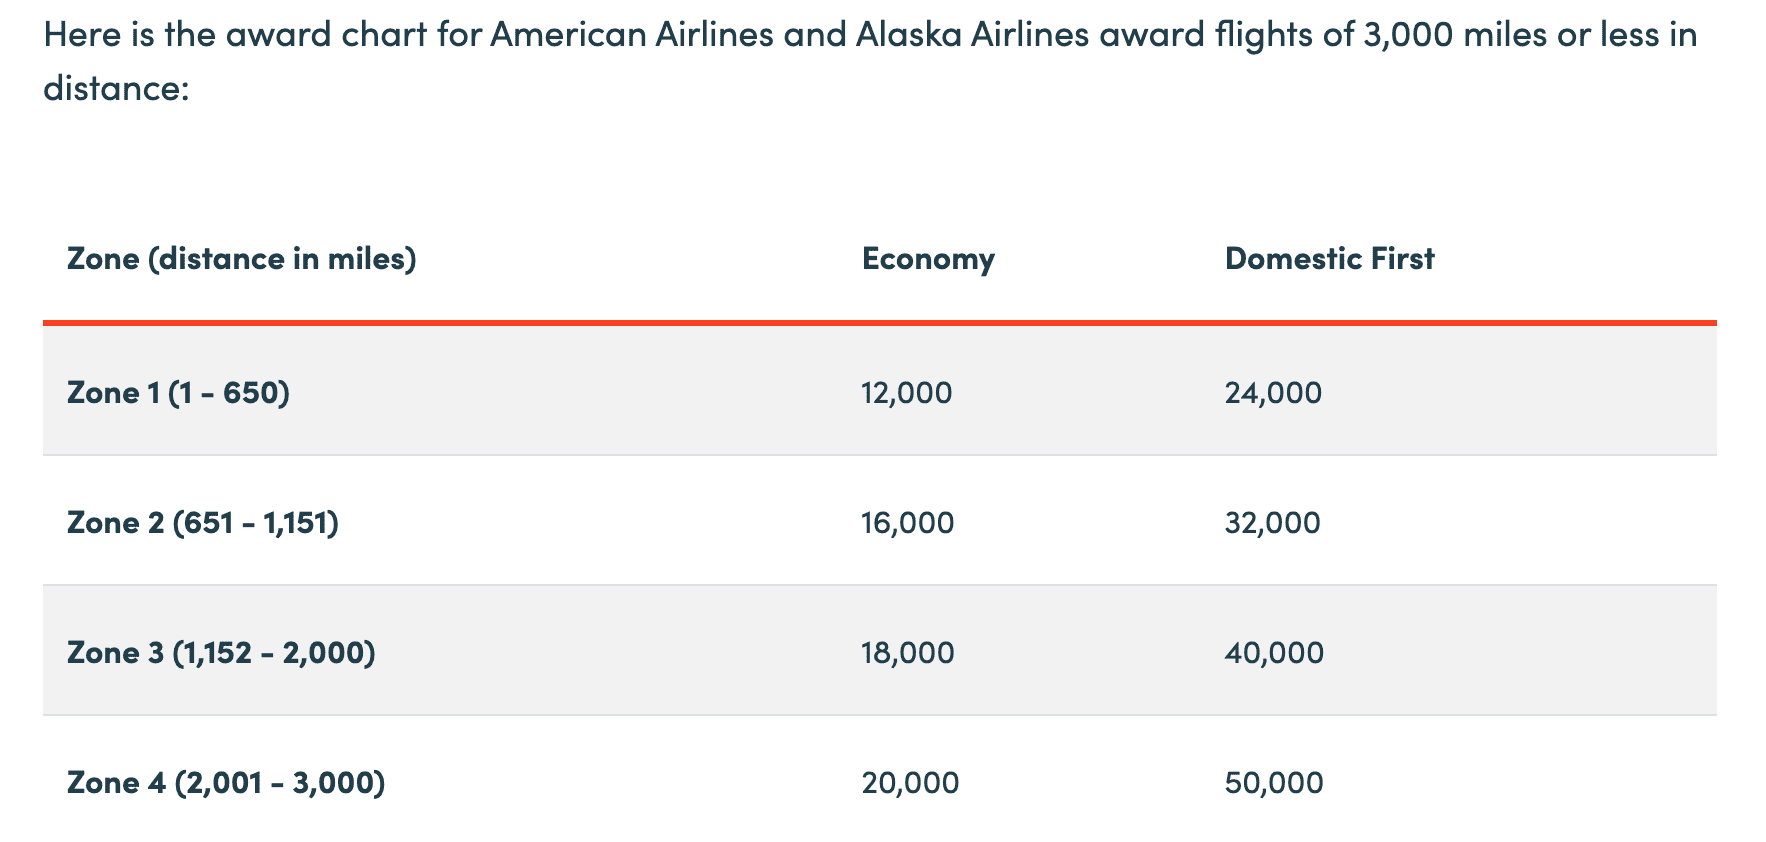Viewport: 1766px width, 842px height.
Task: Click the 50,000 Domestic First value
Action: (x=1273, y=782)
